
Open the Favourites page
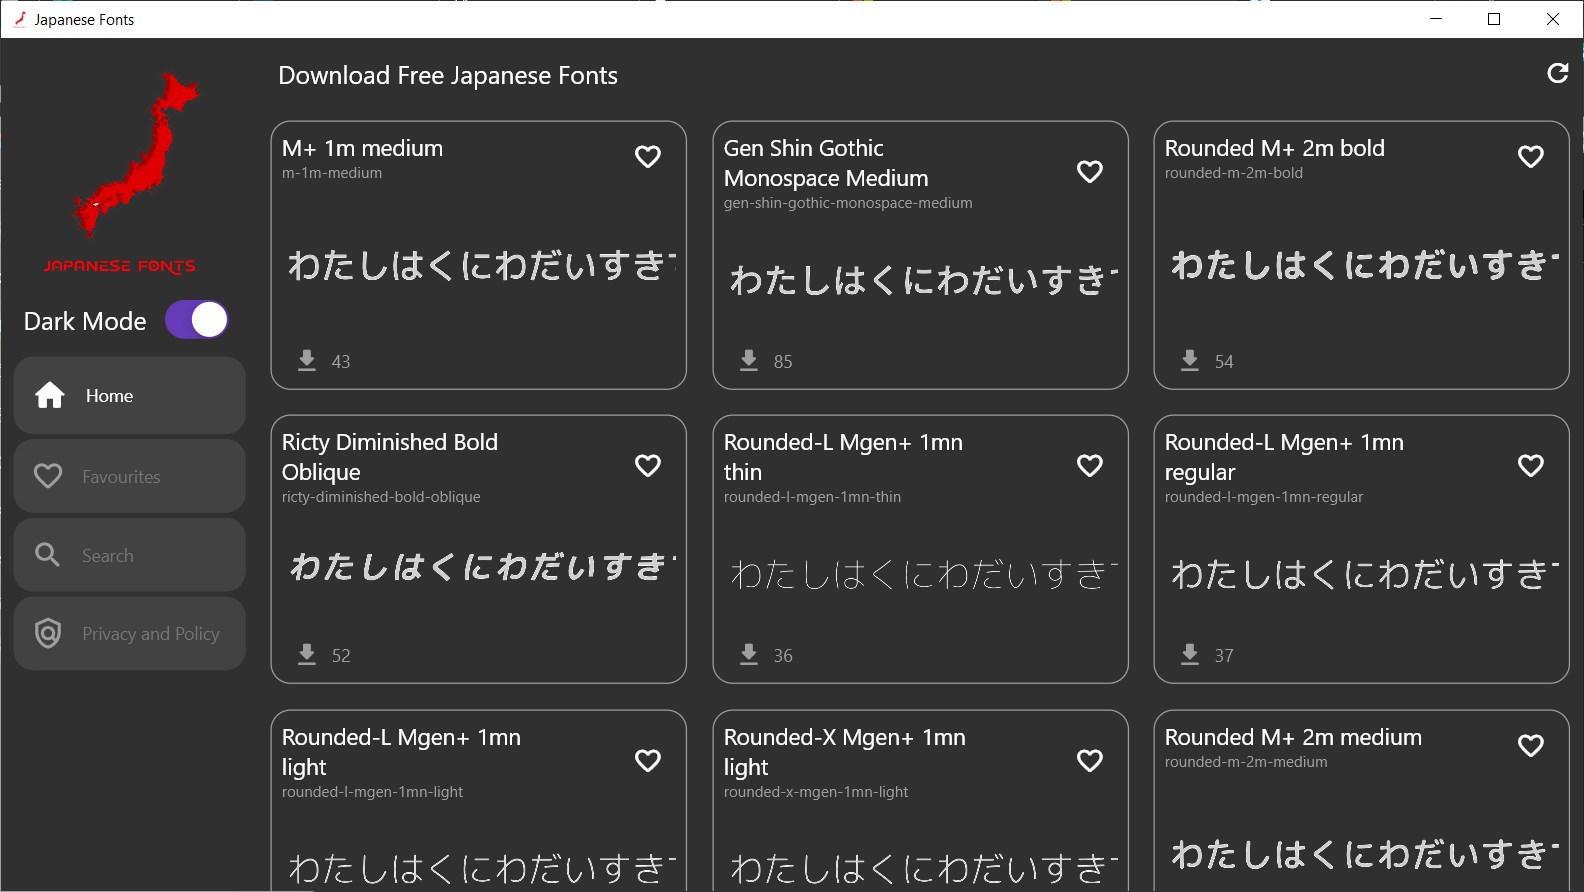[x=130, y=476]
